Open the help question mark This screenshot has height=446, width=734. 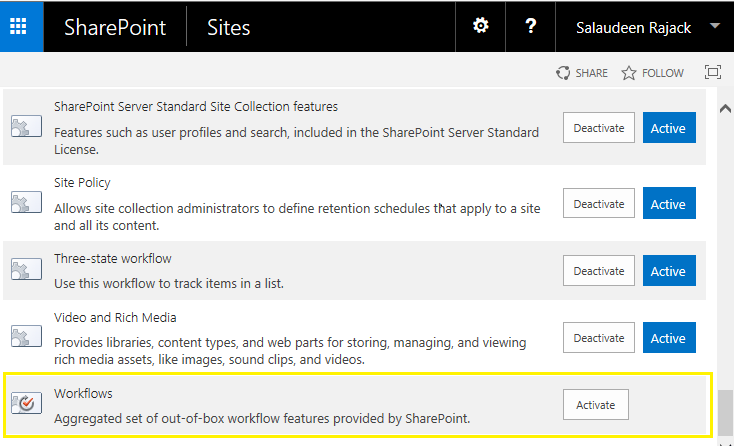click(530, 25)
